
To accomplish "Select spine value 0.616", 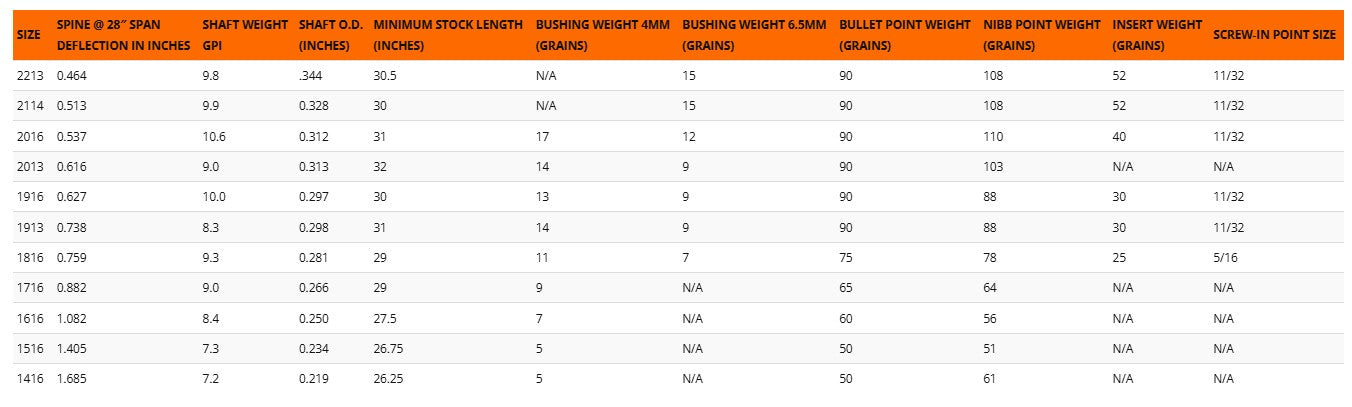I will (x=73, y=166).
